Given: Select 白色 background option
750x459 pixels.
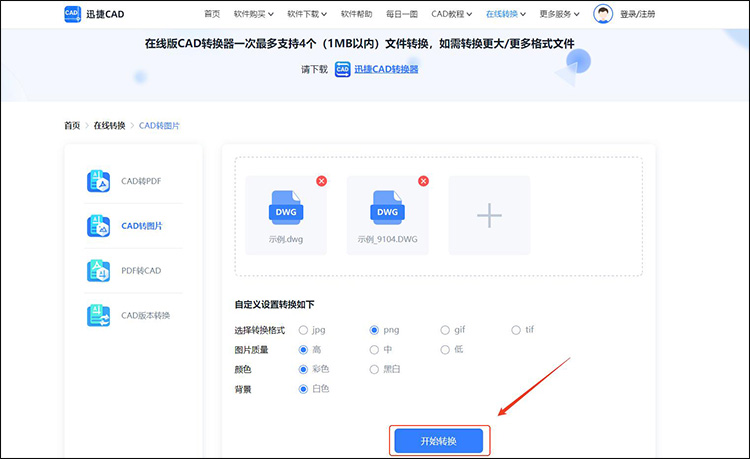Looking at the screenshot, I should [303, 389].
